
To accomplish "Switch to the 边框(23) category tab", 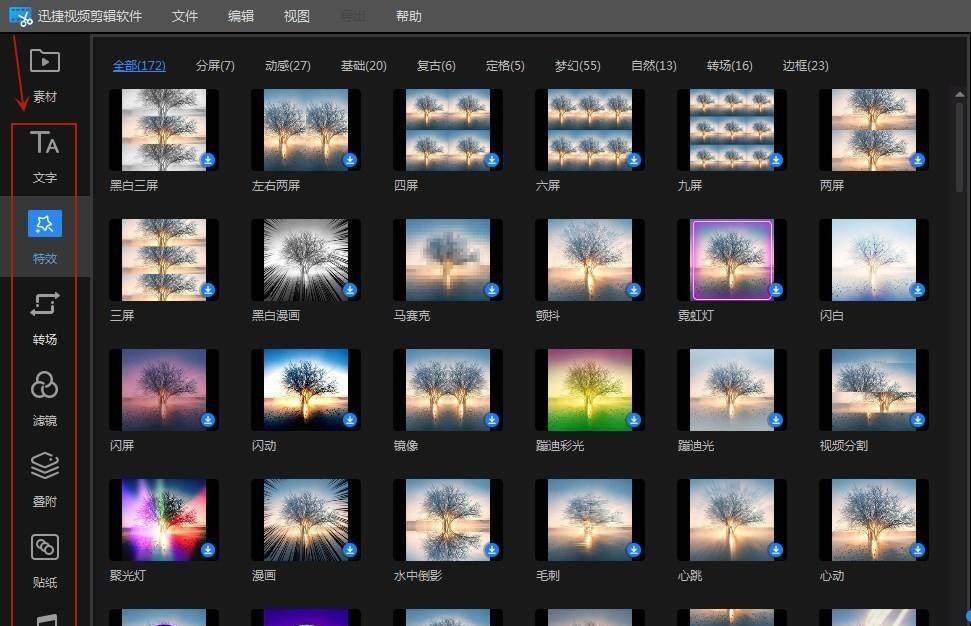I will (806, 66).
